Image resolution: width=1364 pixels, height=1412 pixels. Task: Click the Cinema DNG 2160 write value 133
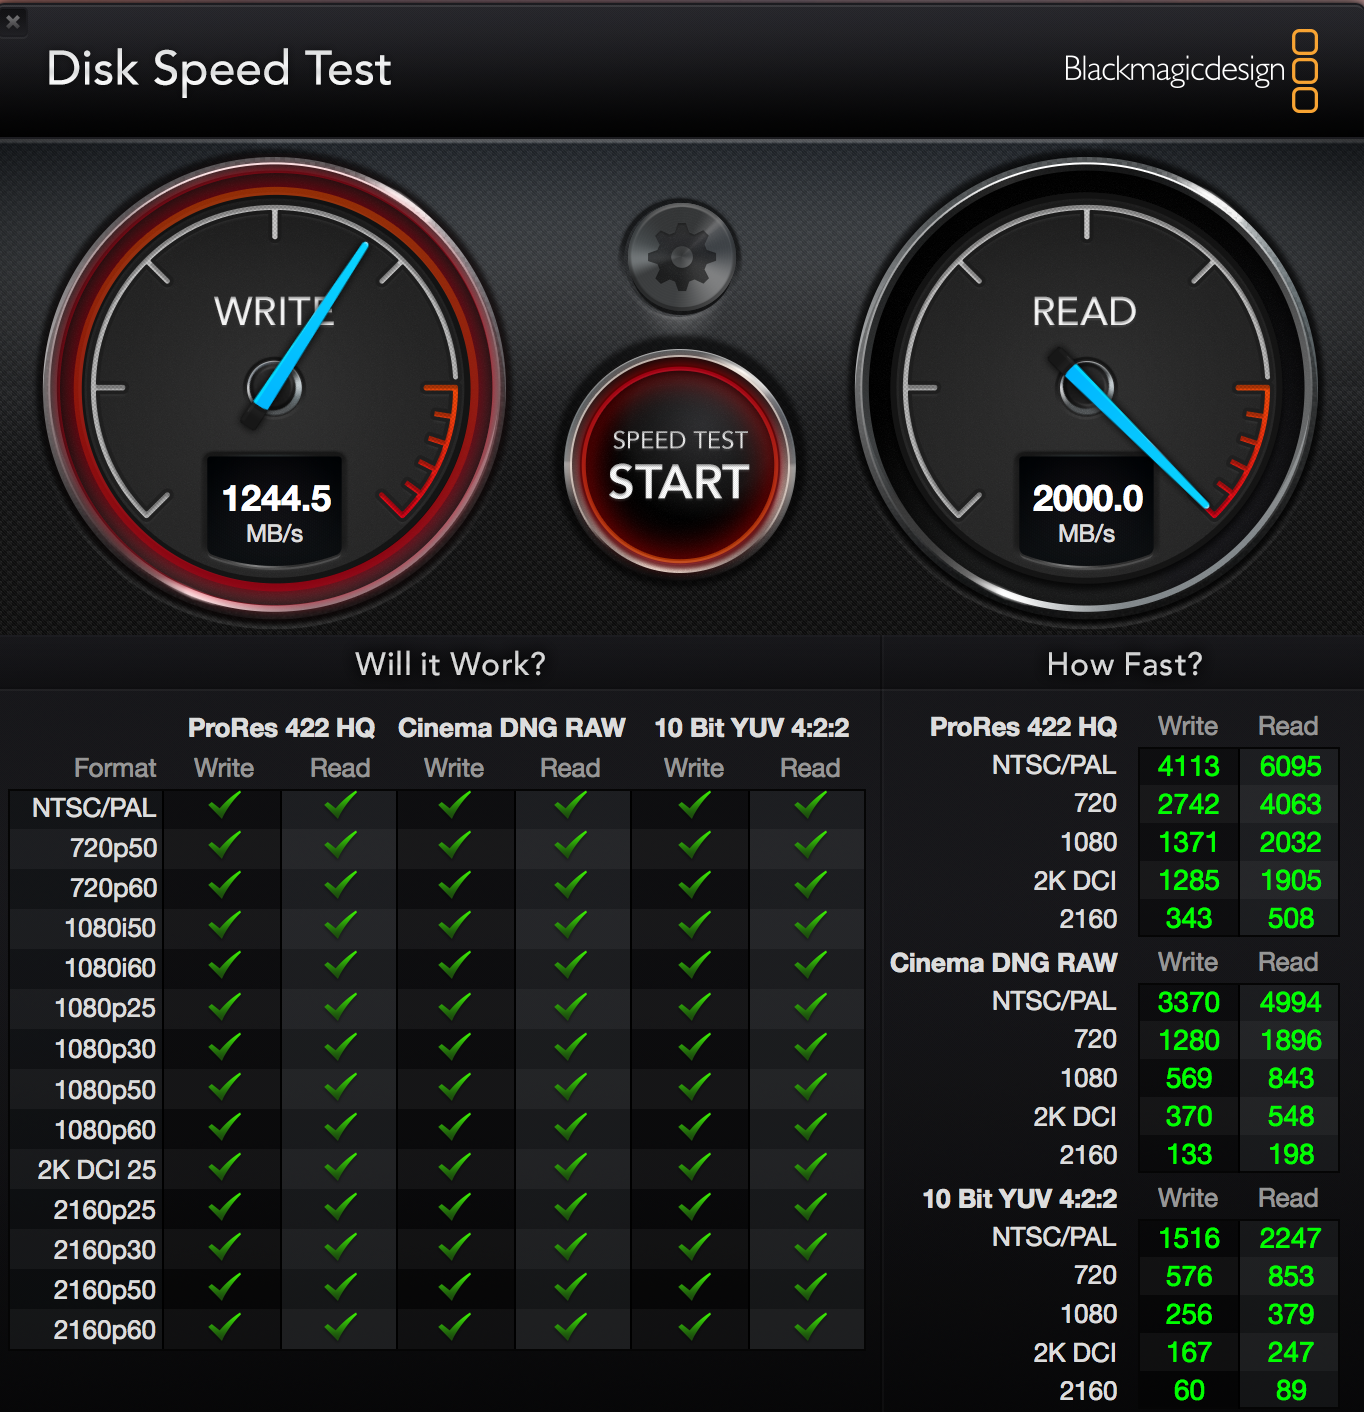tap(1189, 1154)
